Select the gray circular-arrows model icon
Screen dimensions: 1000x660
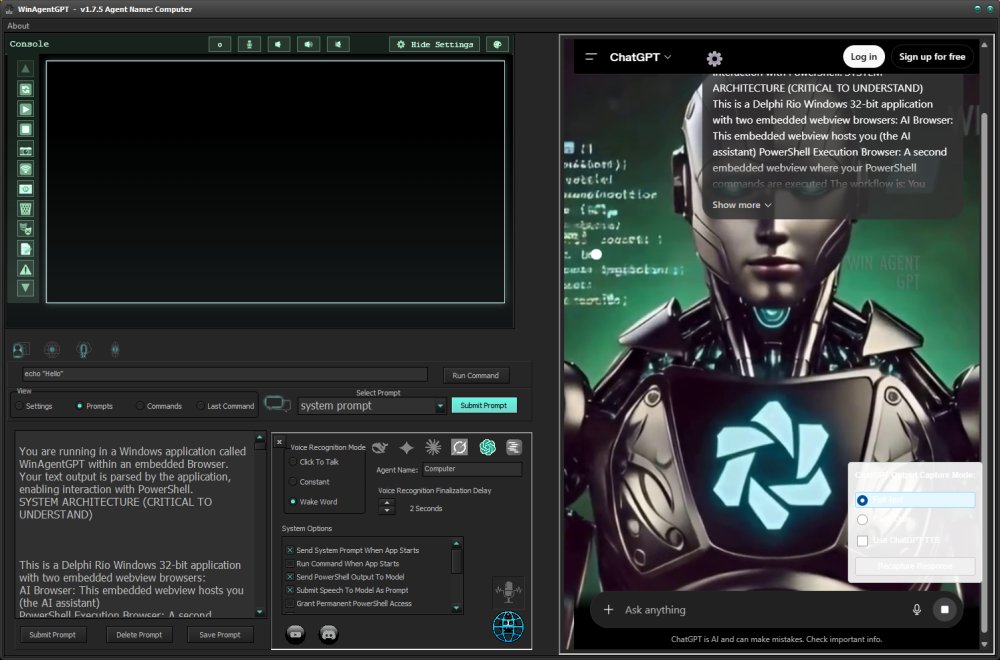(459, 448)
